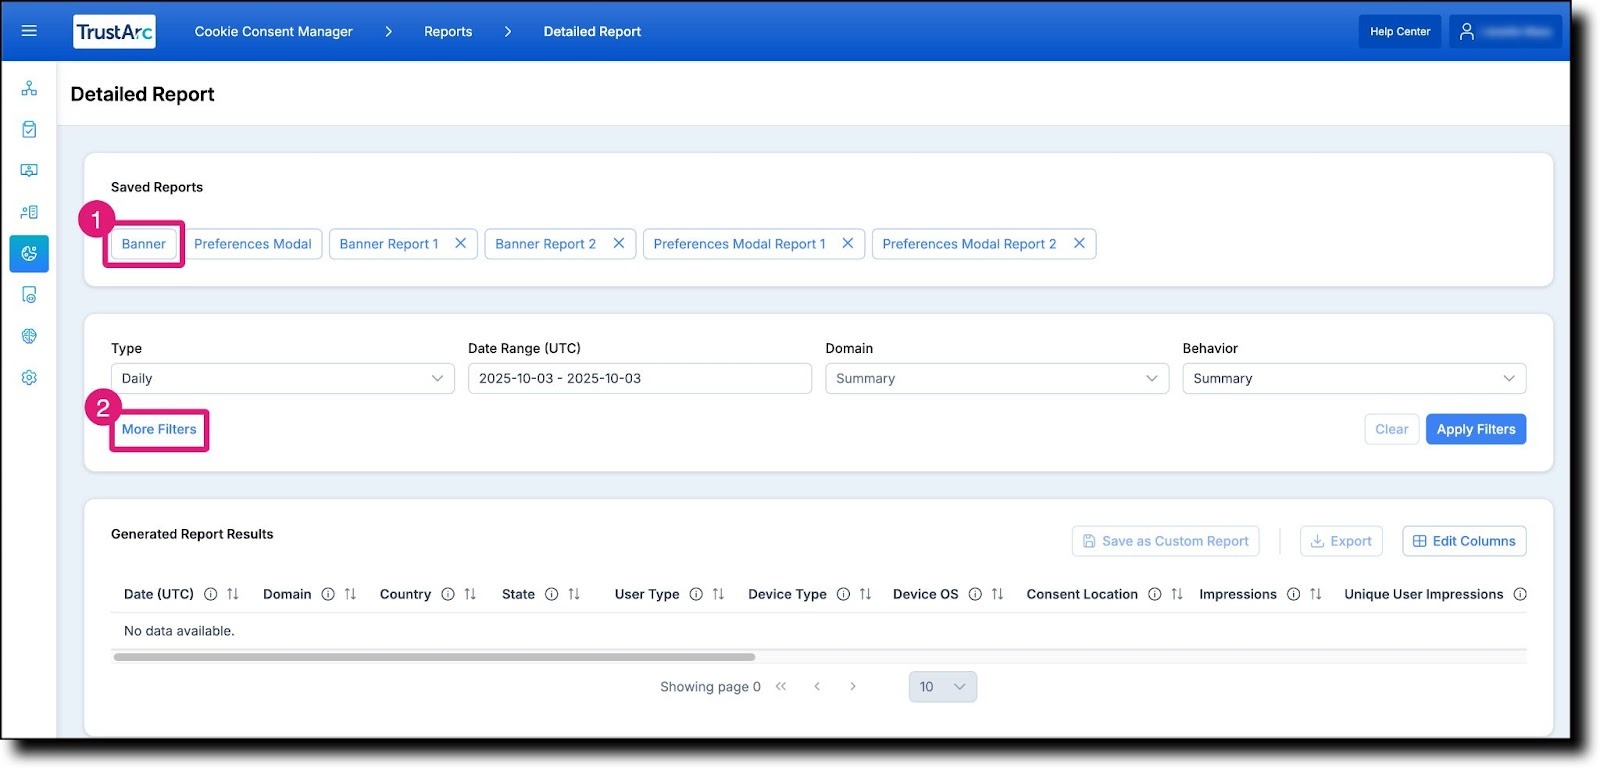Open the document settings sidebar icon
1600x768 pixels.
tap(29, 295)
